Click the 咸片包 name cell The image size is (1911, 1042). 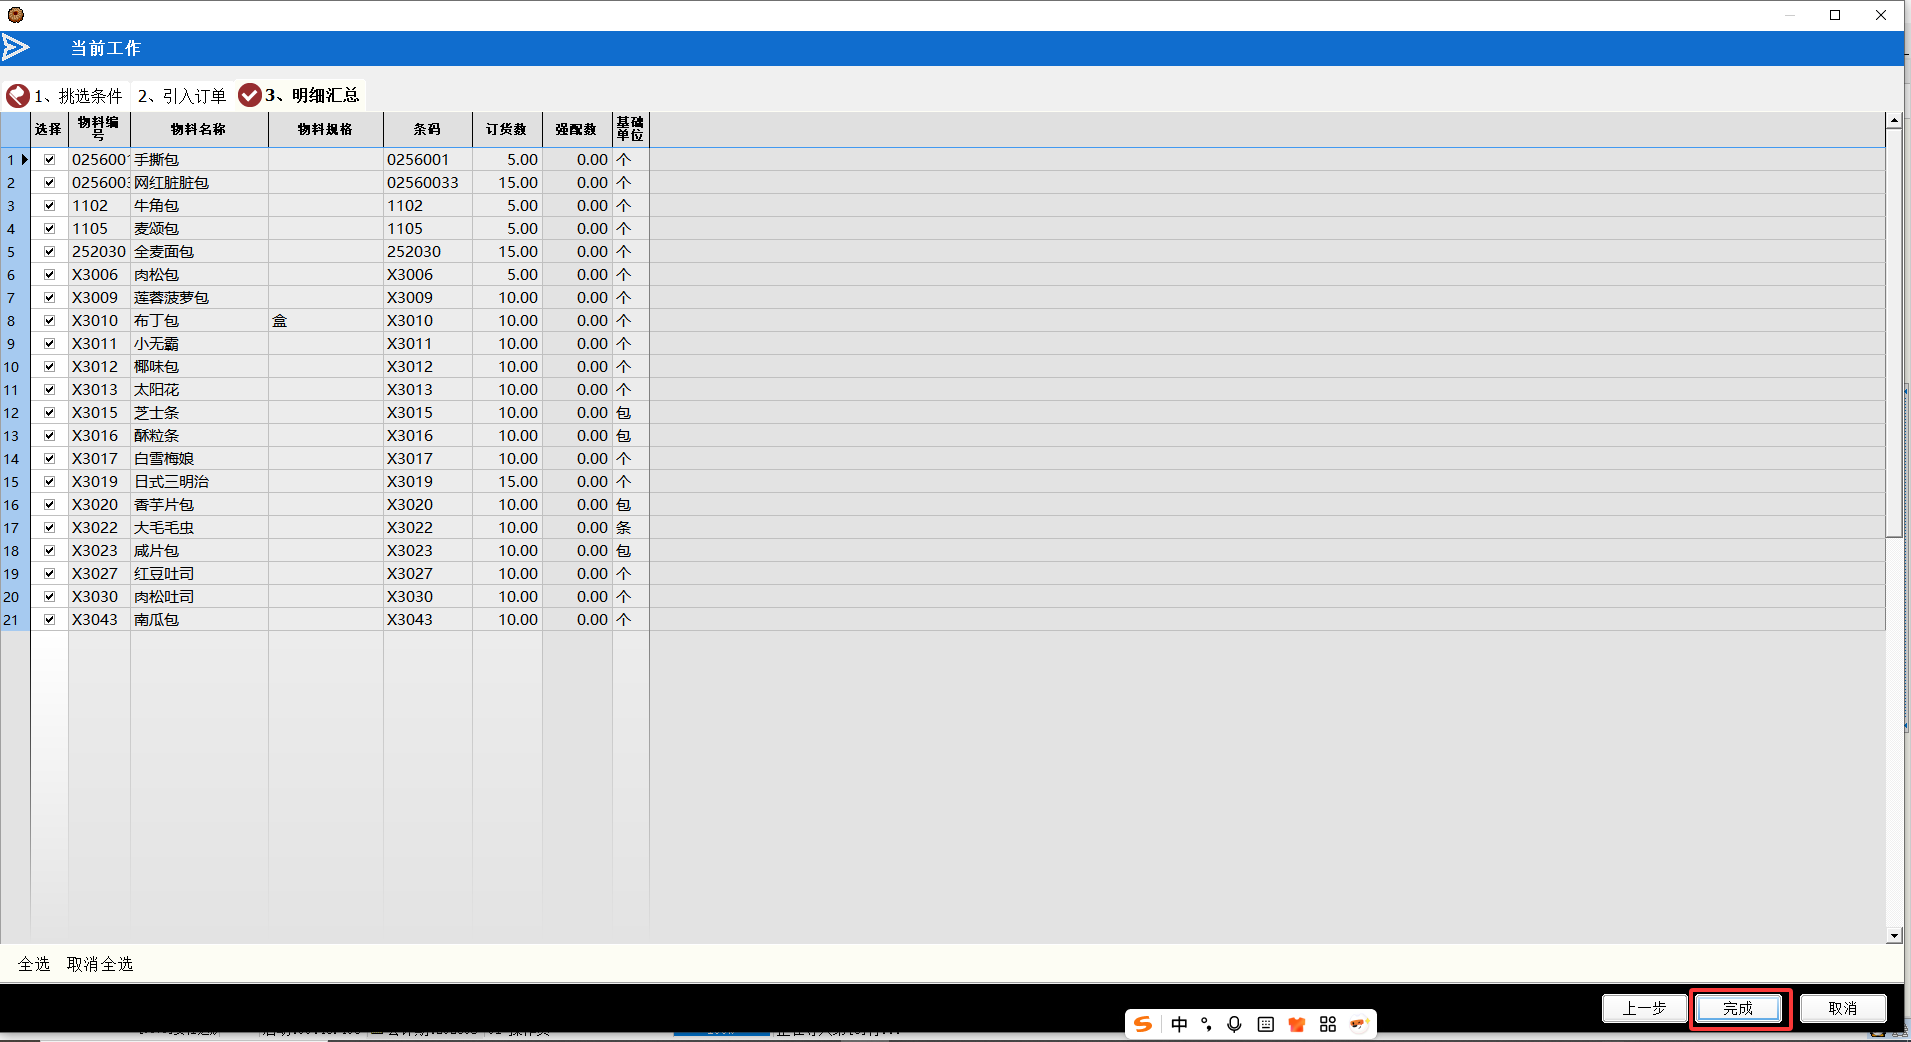click(x=199, y=550)
